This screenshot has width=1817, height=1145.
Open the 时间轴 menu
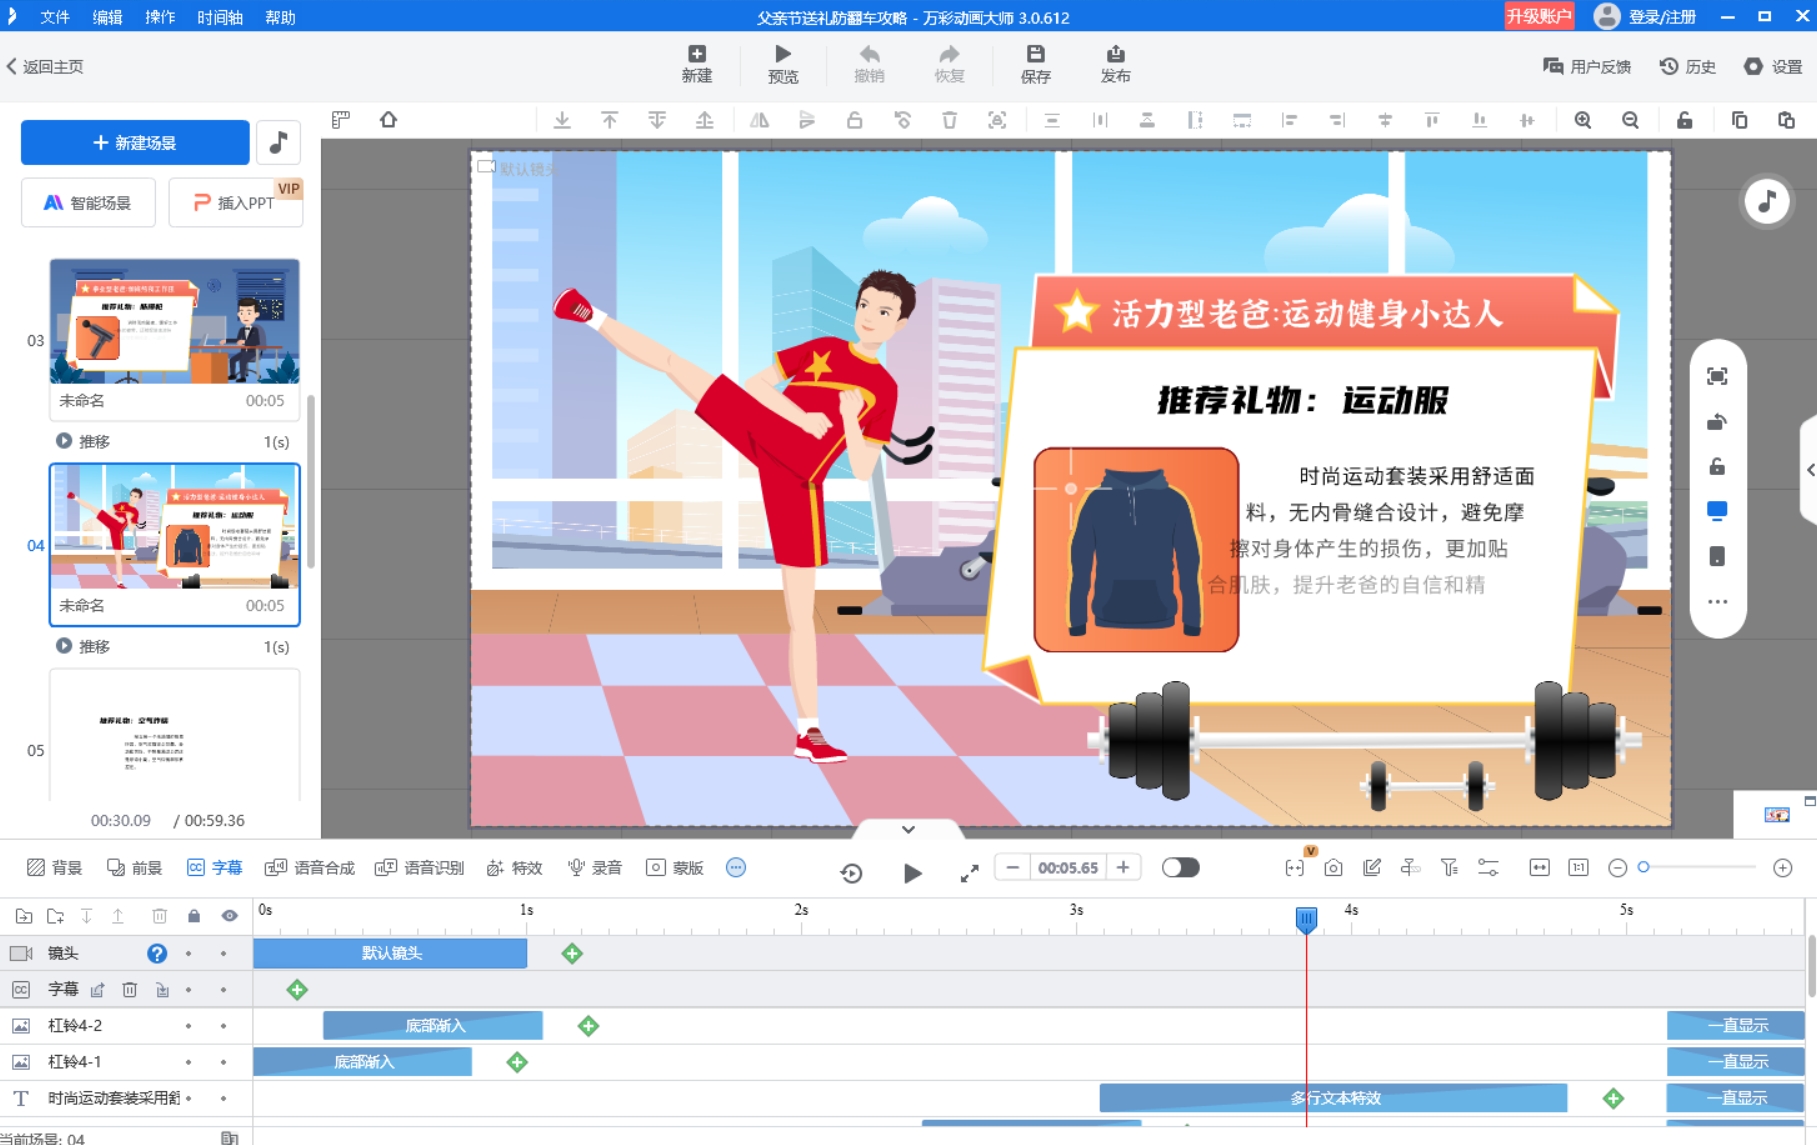[220, 17]
